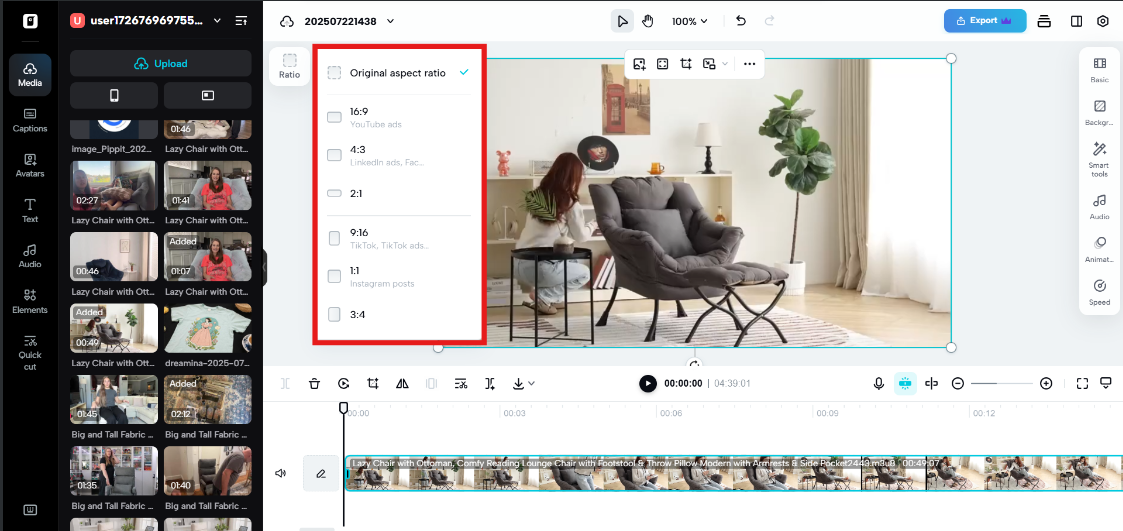Viewport: 1123px width, 531px height.
Task: Expand the user account dropdown
Action: pos(218,21)
